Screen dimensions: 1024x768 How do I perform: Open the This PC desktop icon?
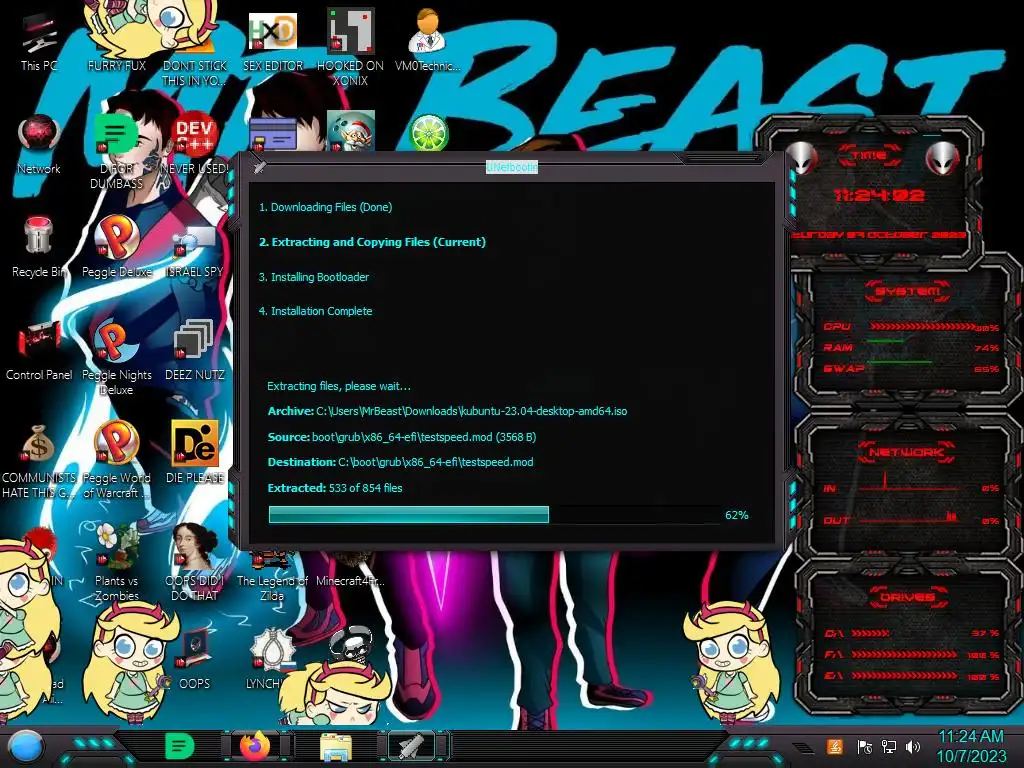pos(39,42)
